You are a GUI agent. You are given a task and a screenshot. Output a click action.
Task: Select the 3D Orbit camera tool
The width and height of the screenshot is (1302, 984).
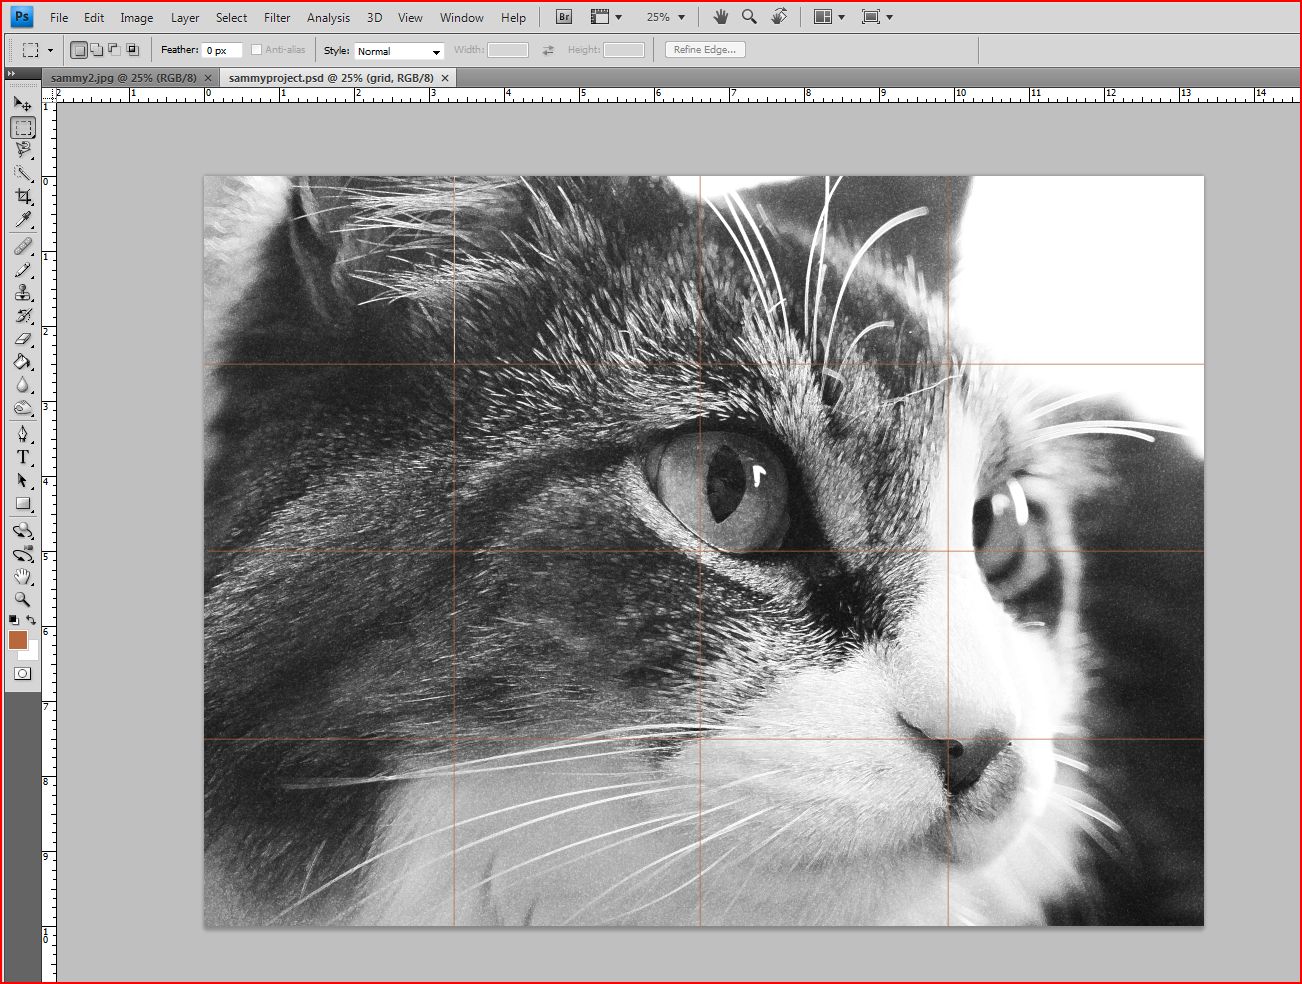coord(23,554)
